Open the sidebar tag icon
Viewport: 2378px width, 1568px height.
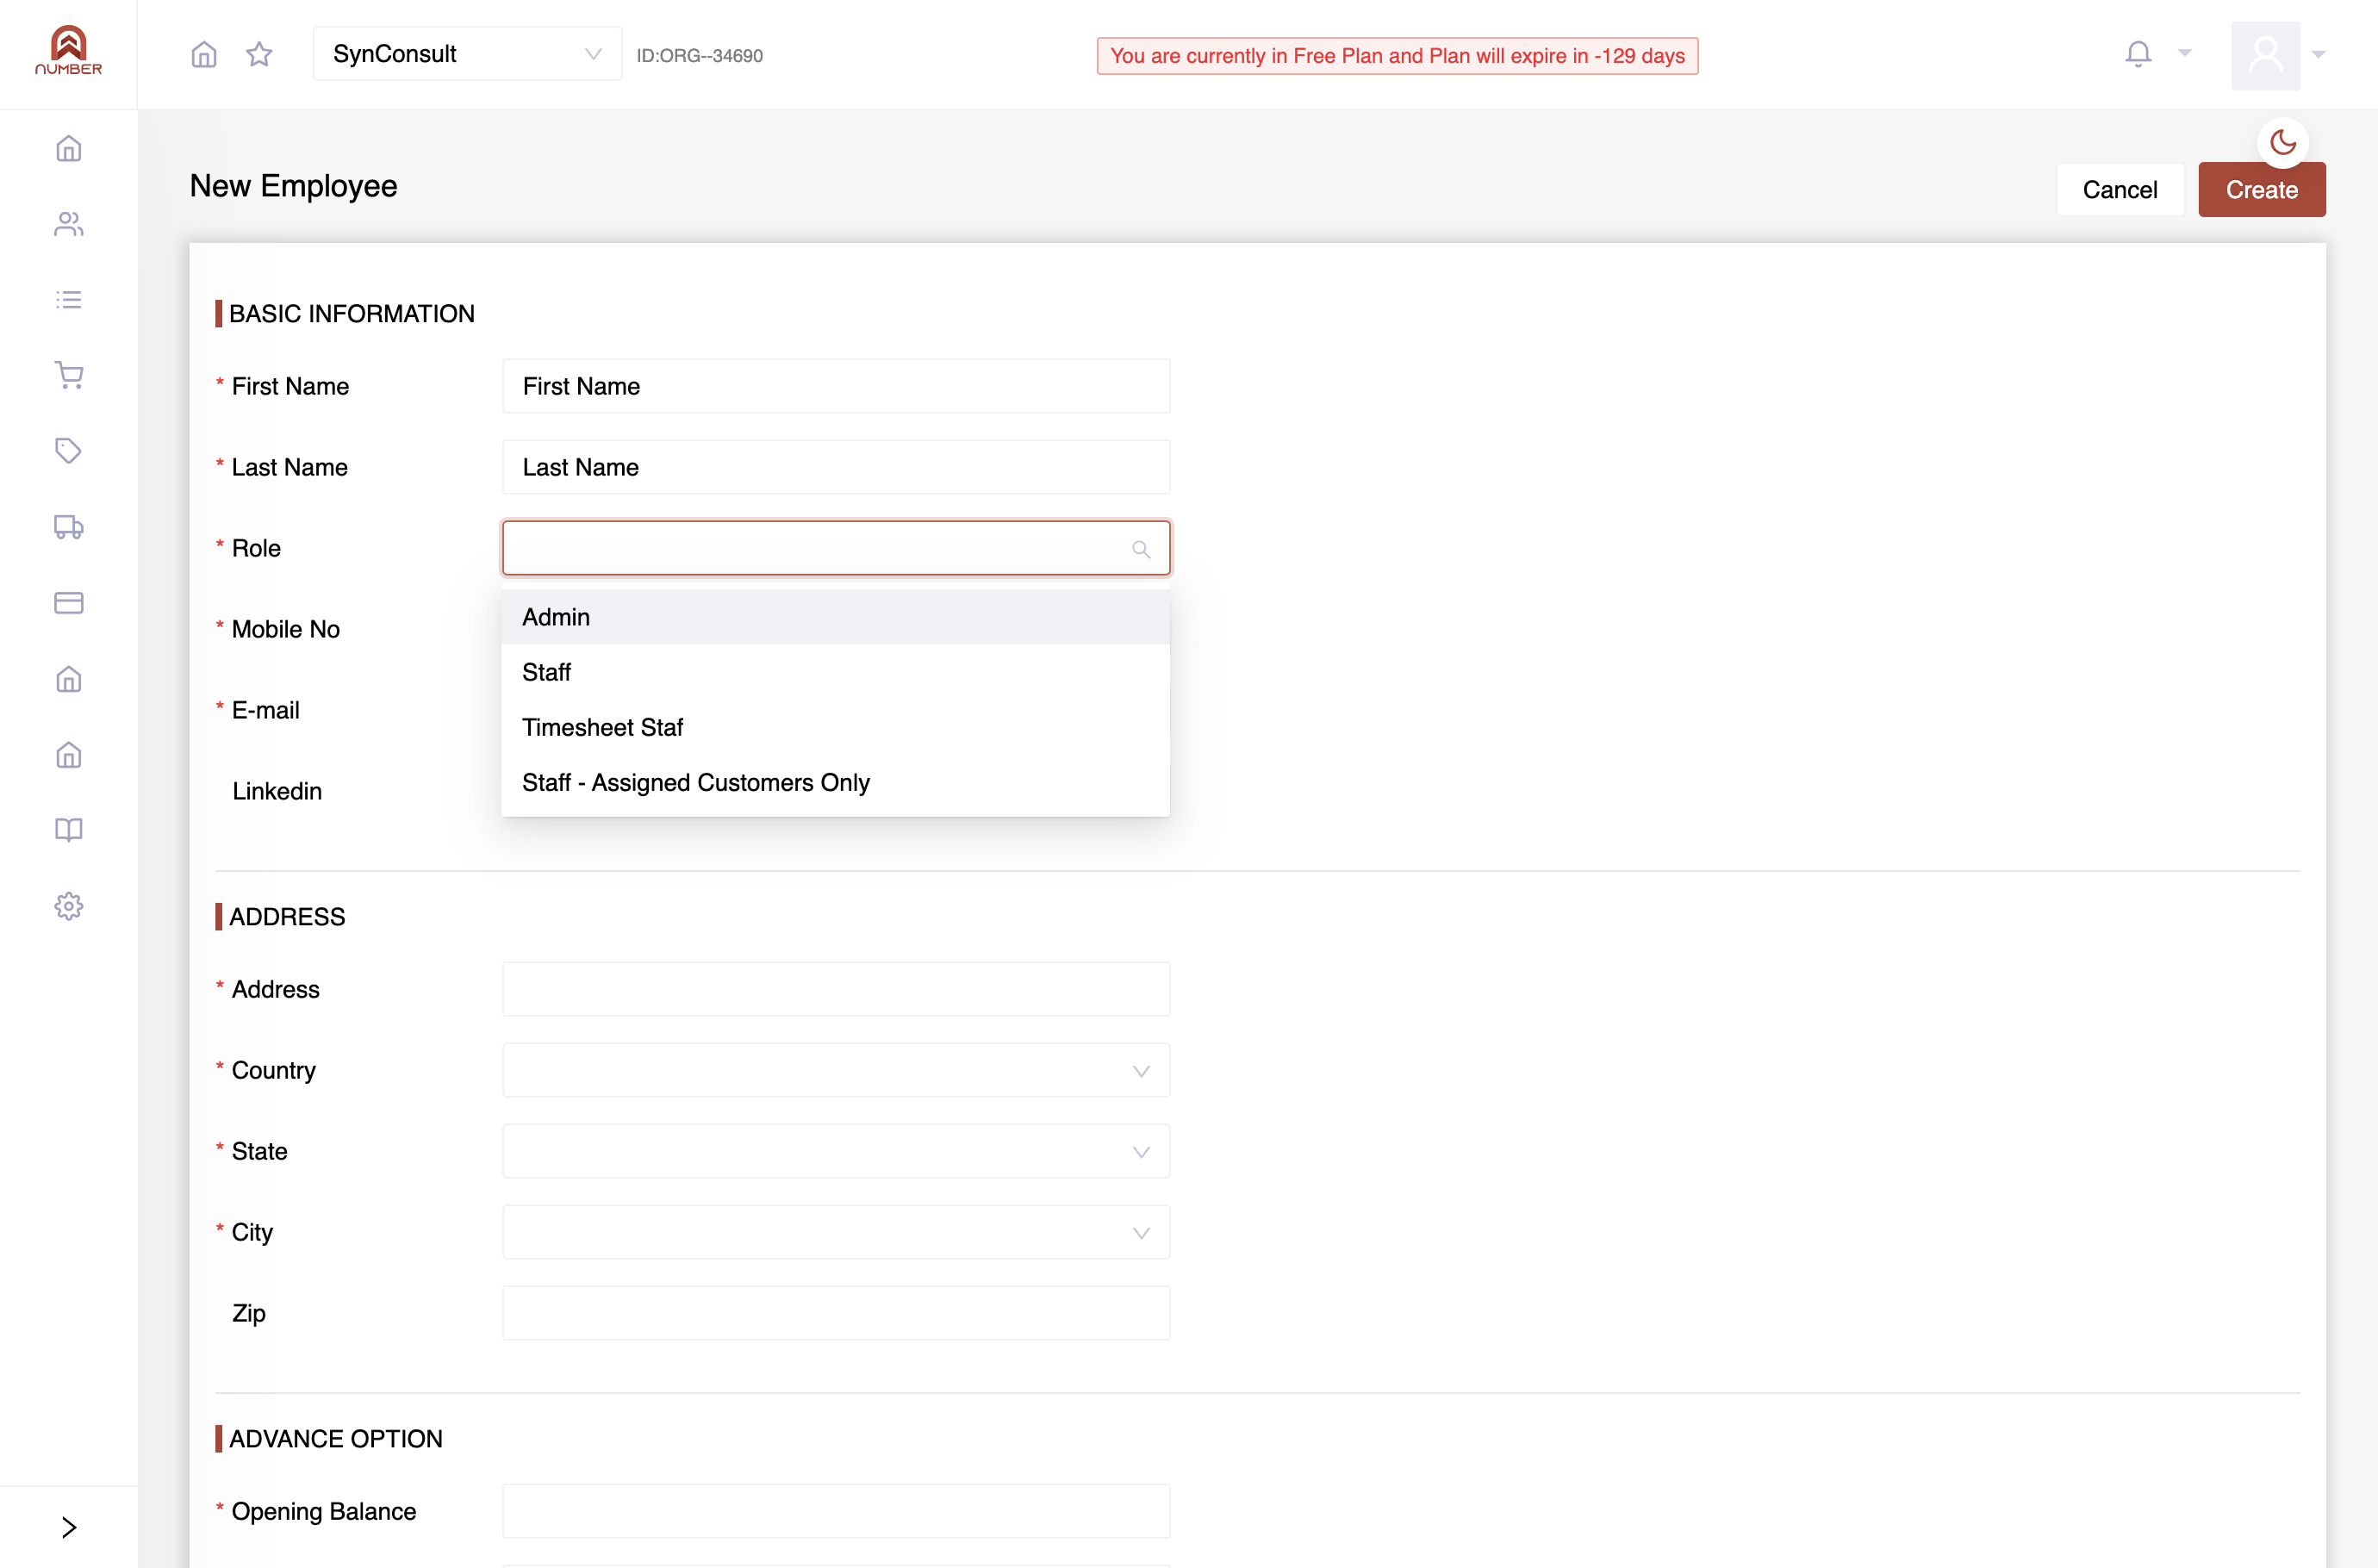click(69, 451)
